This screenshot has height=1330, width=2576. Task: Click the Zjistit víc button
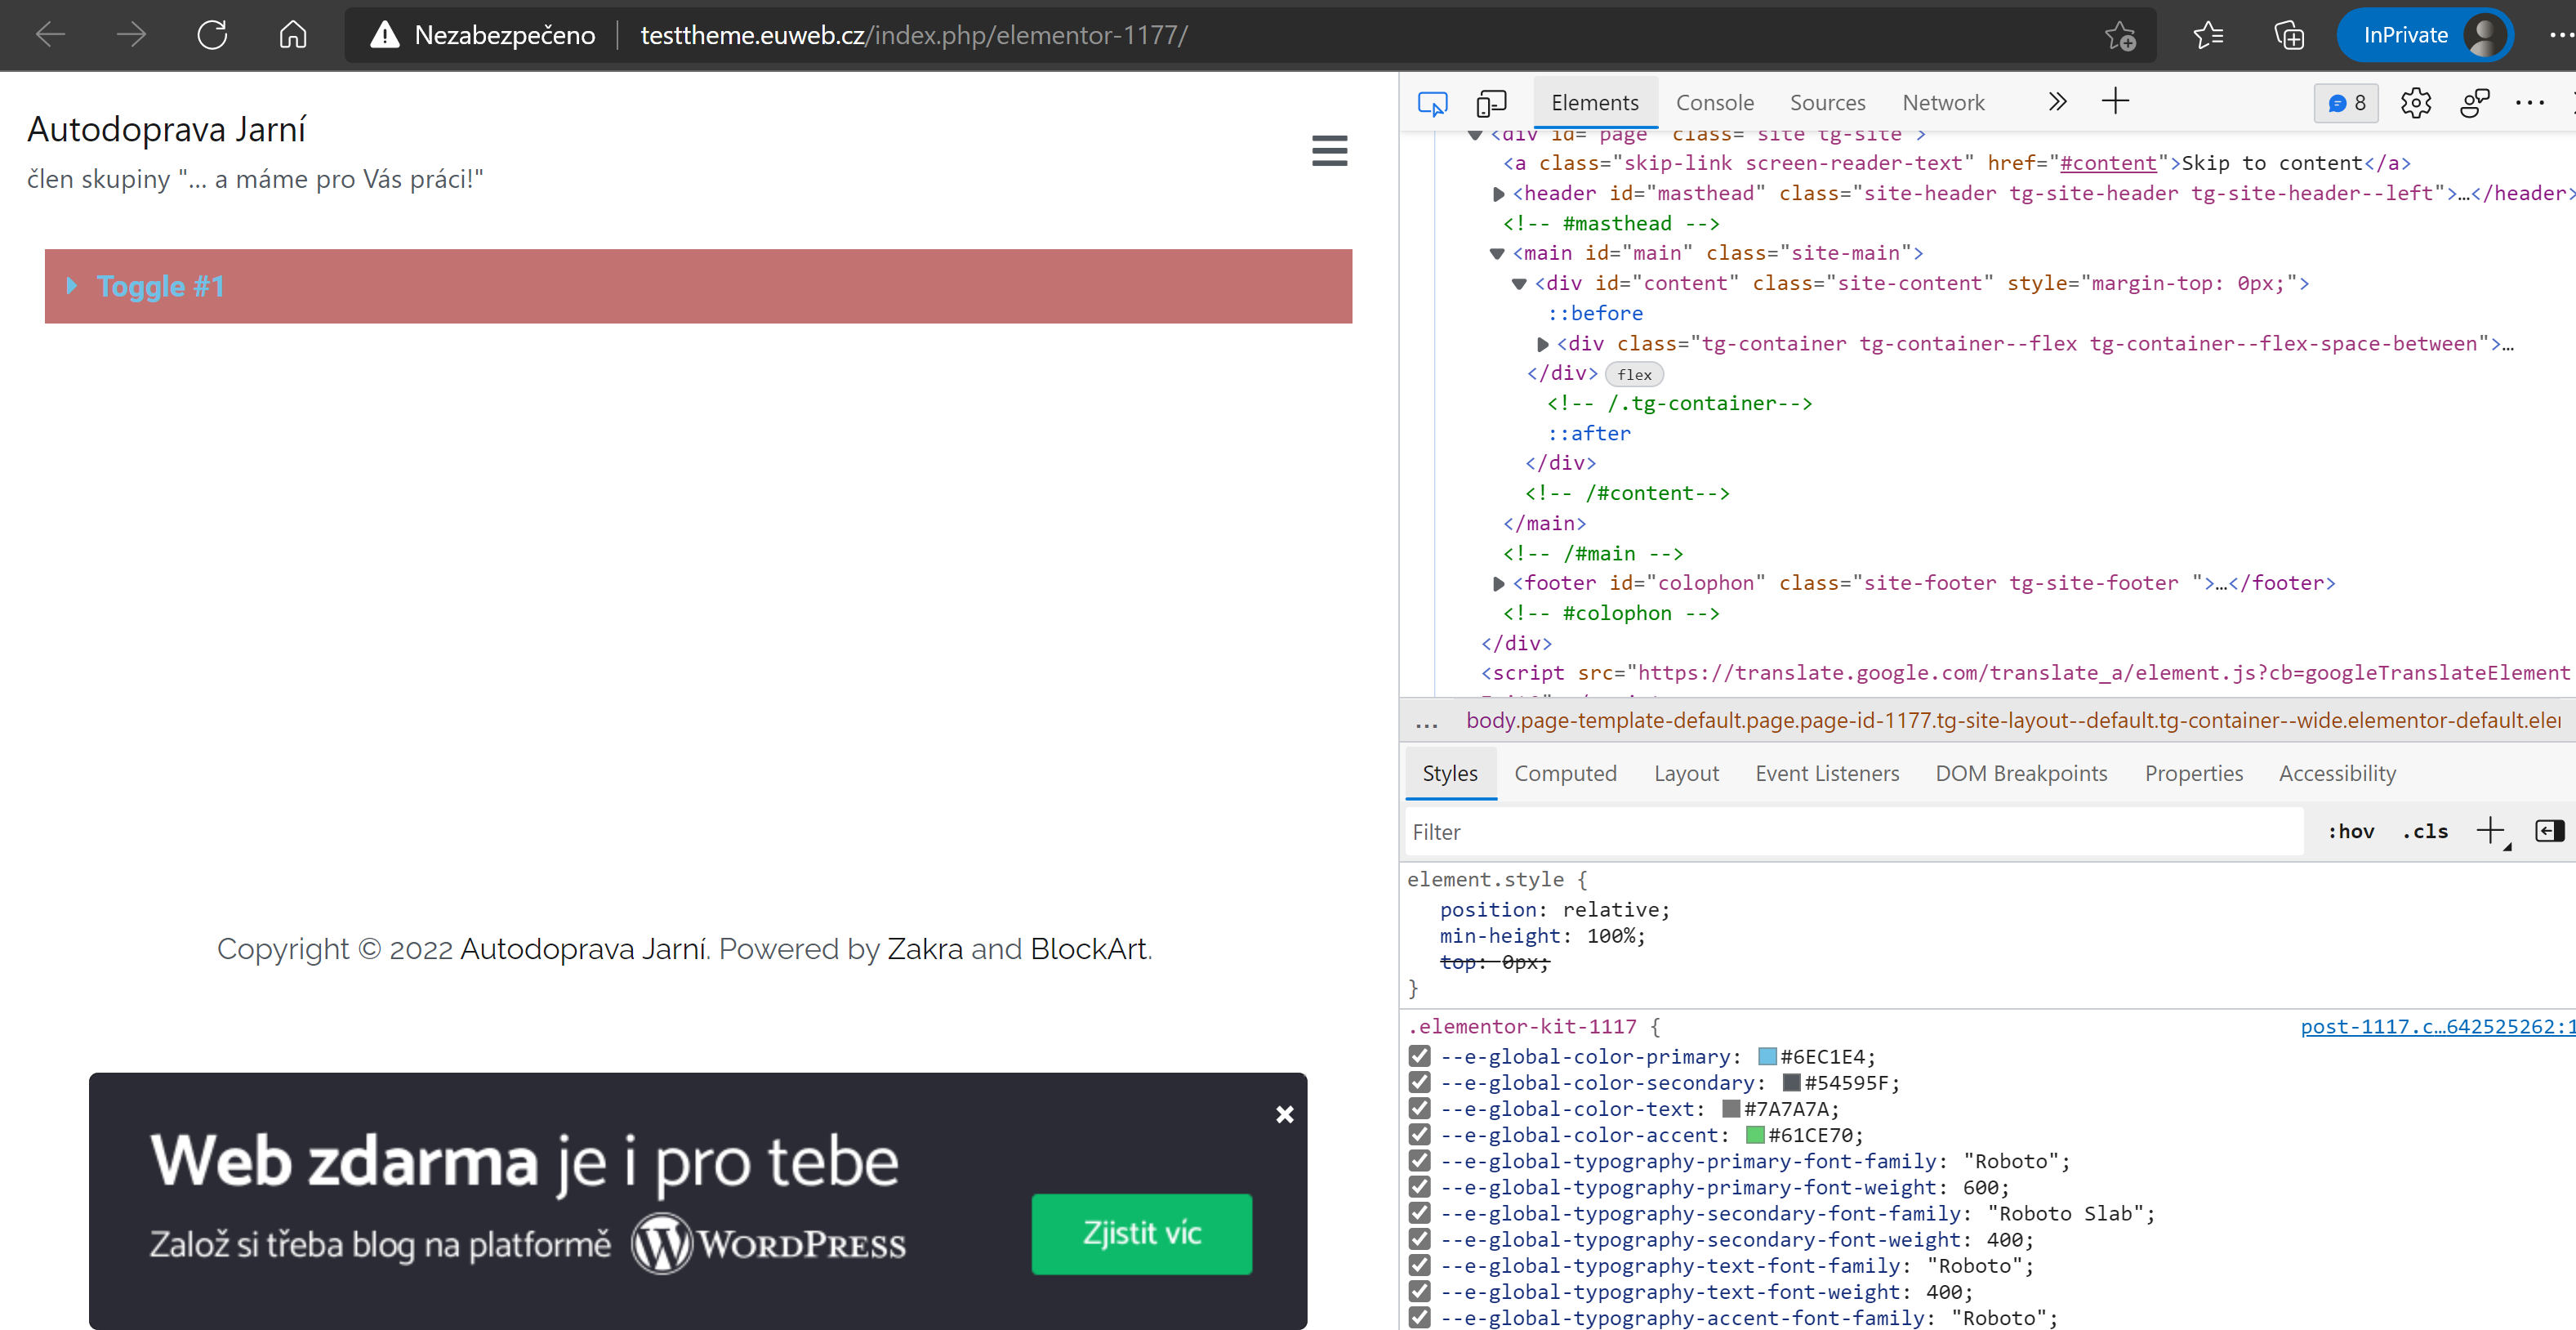[1141, 1233]
